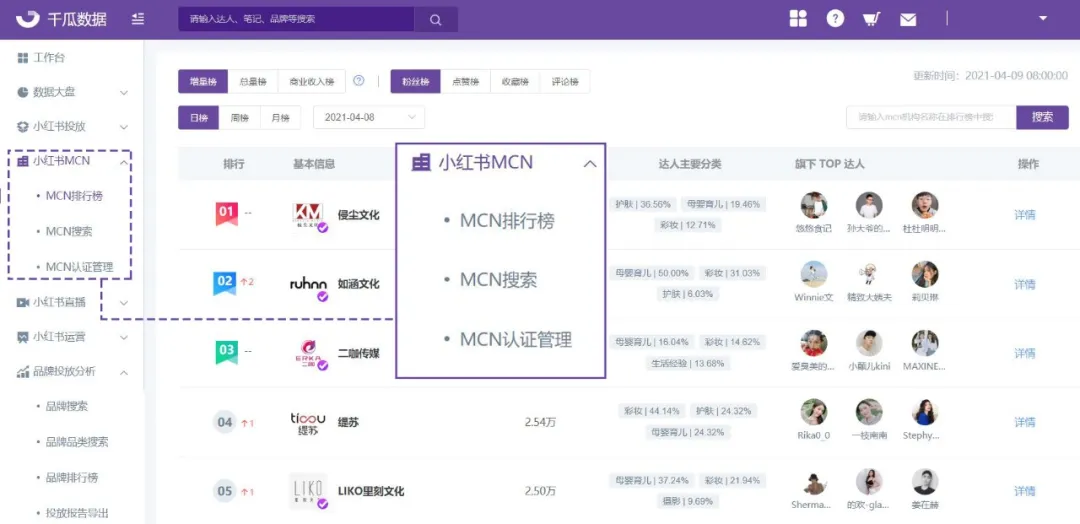Screen dimensions: 1080x524
Task: Switch to the 增量榜 tab
Action: click(x=203, y=81)
